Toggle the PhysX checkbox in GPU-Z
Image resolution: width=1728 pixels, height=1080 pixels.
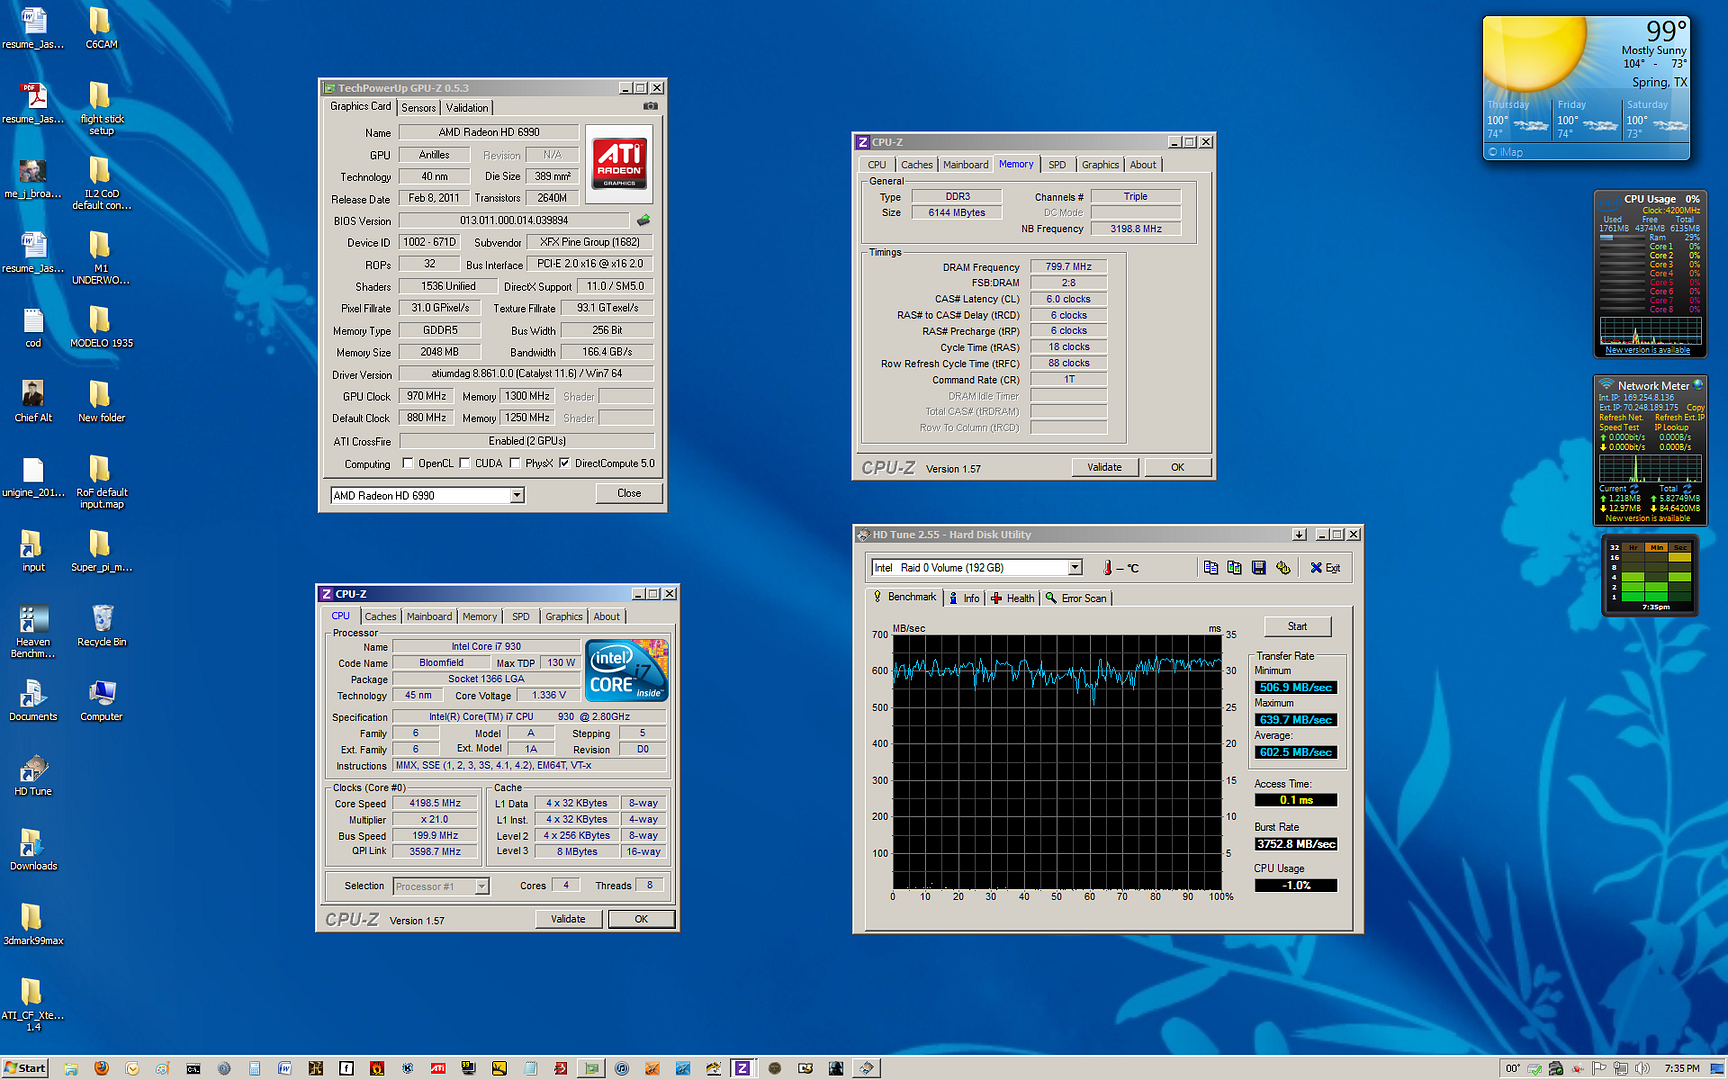tap(514, 463)
